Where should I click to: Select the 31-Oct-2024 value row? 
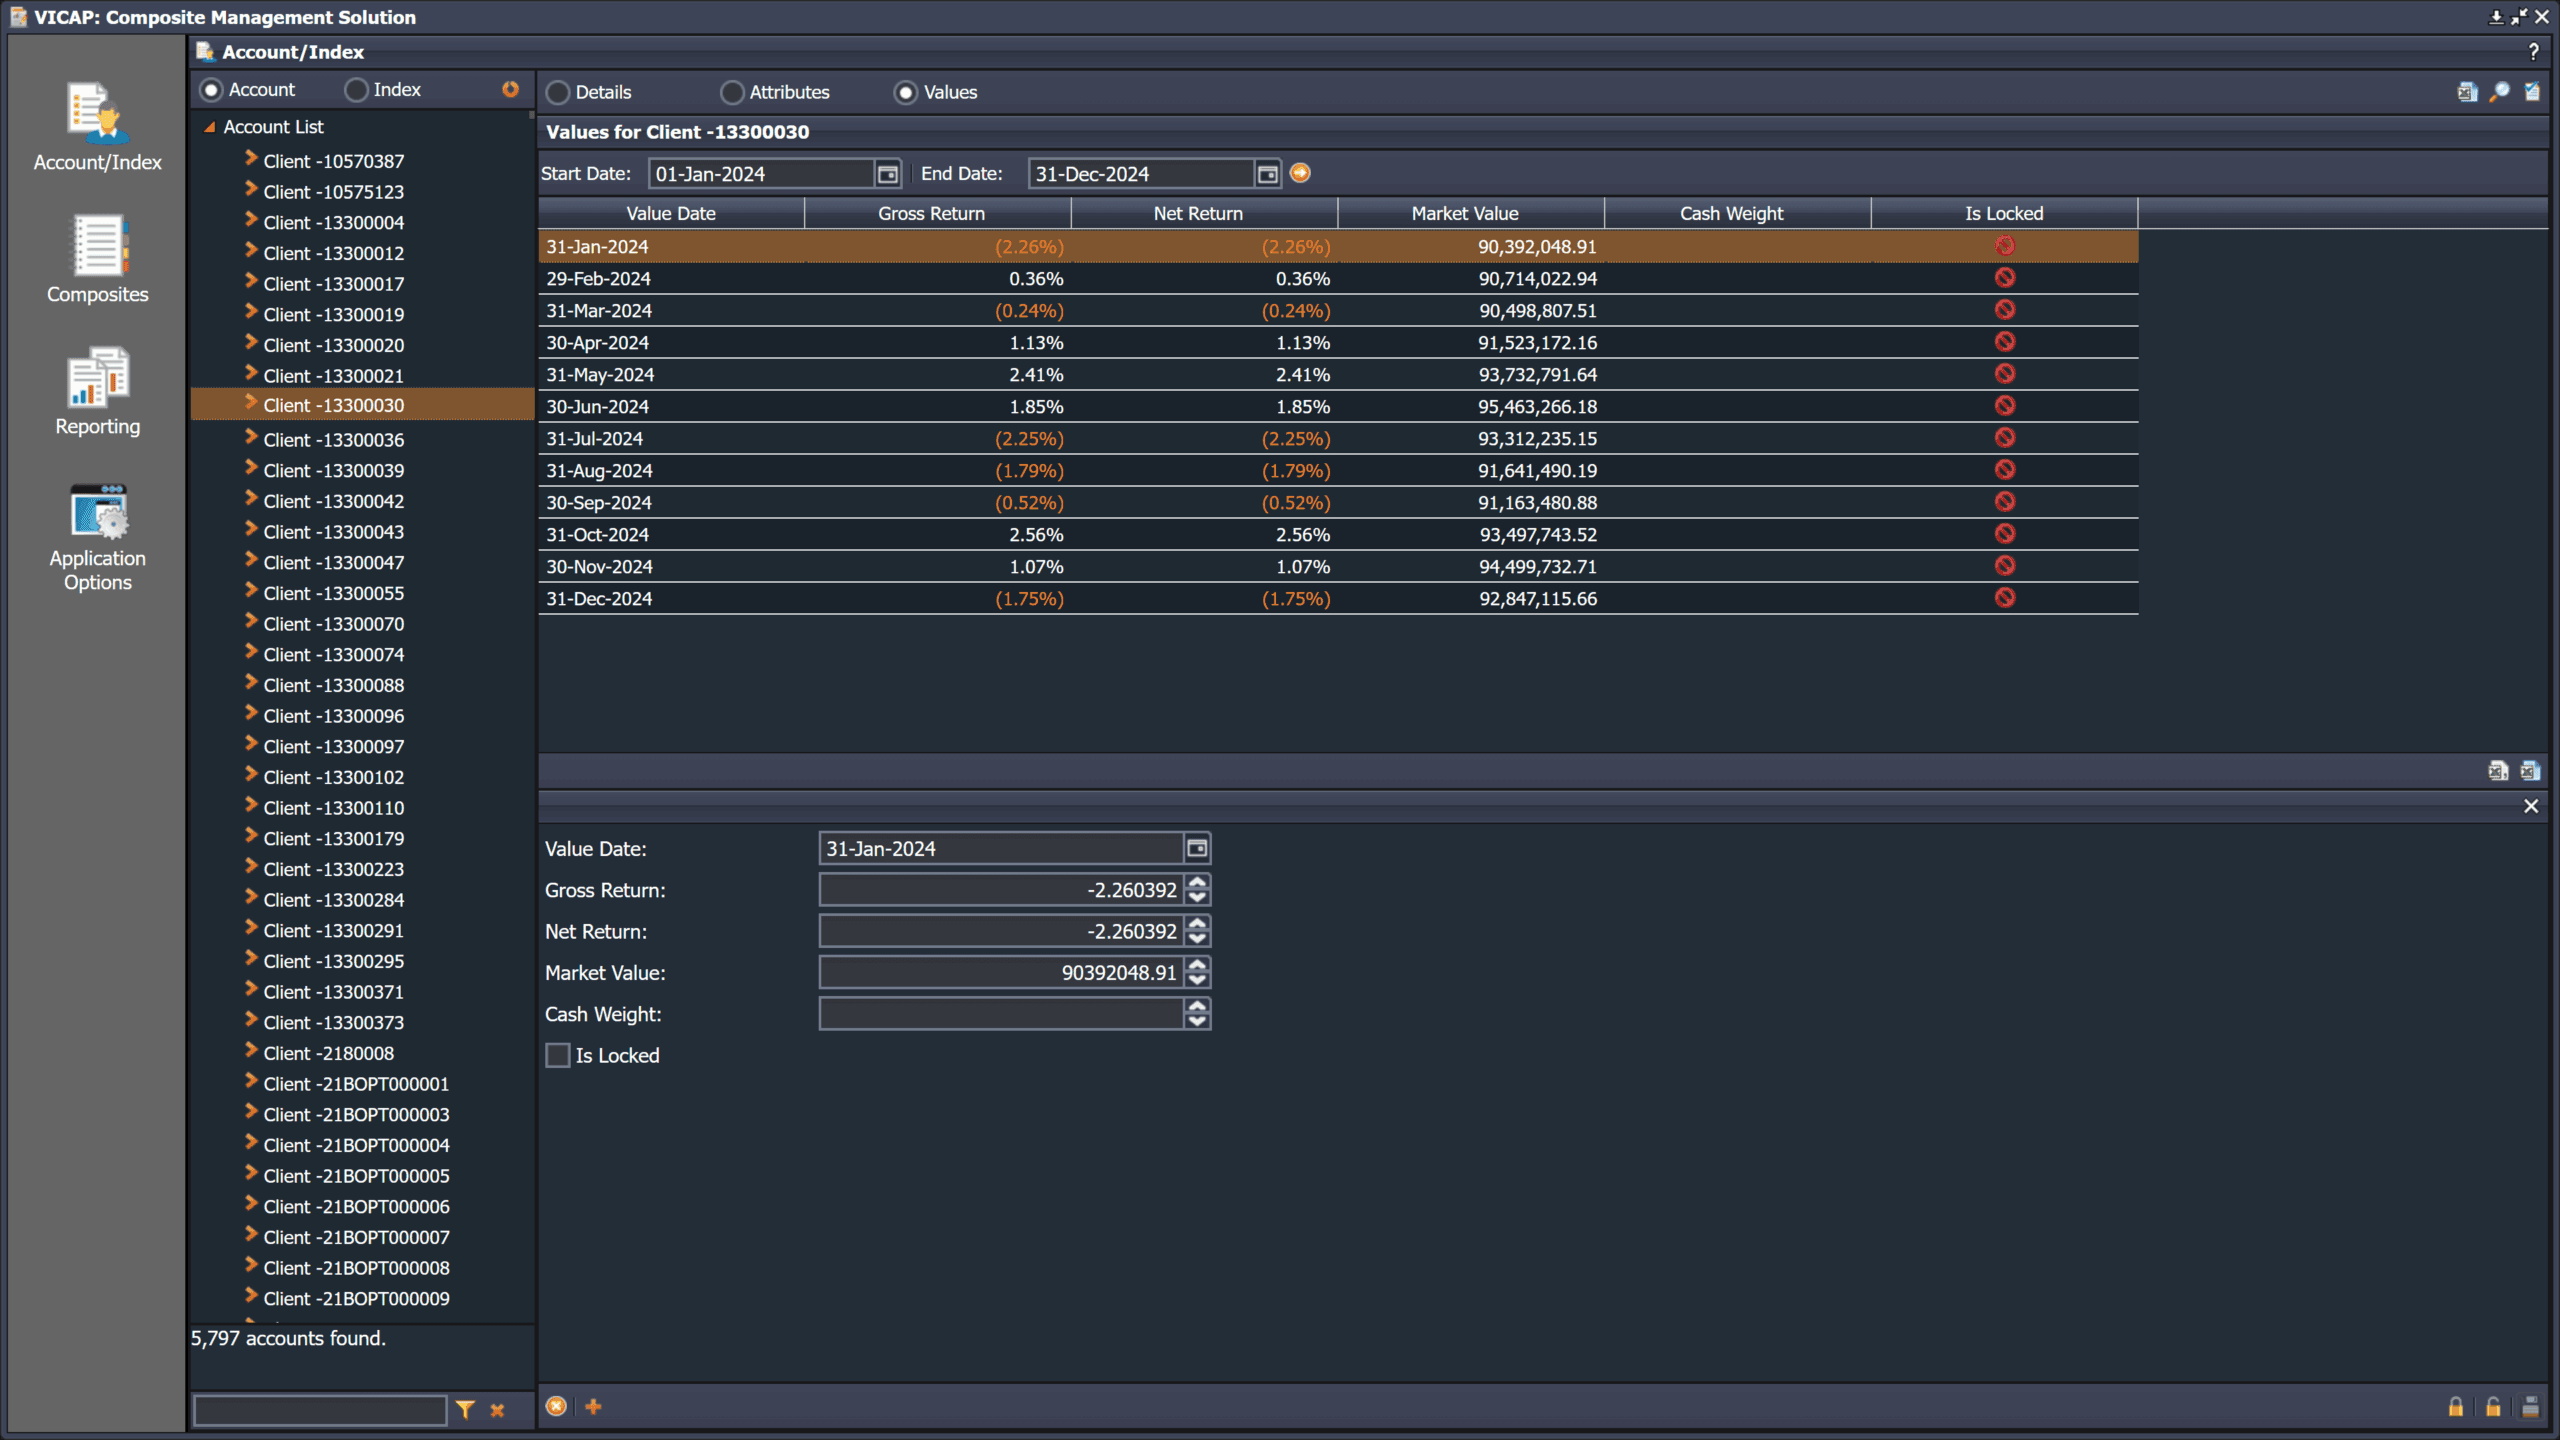1338,534
